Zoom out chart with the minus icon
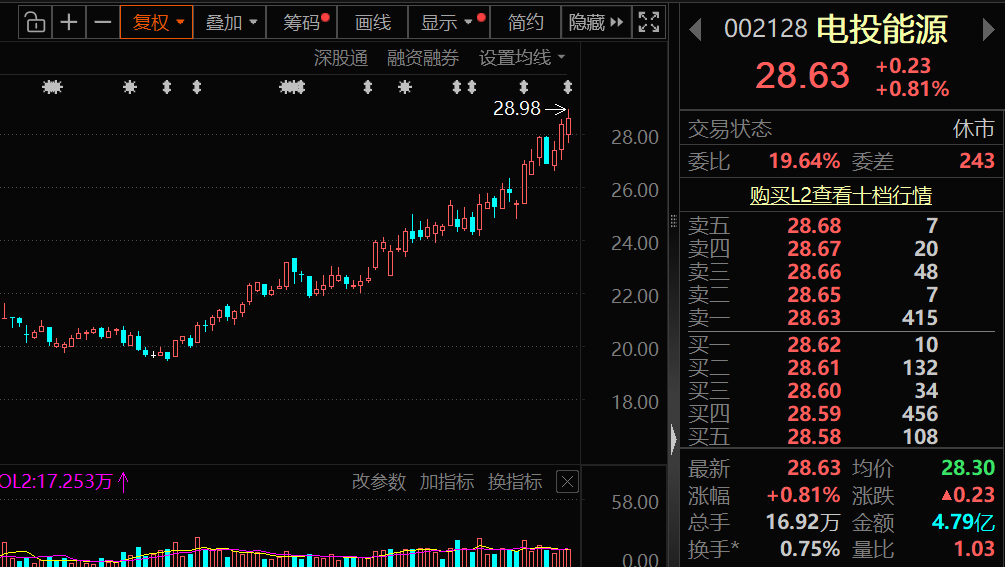Image resolution: width=1005 pixels, height=567 pixels. (x=102, y=22)
